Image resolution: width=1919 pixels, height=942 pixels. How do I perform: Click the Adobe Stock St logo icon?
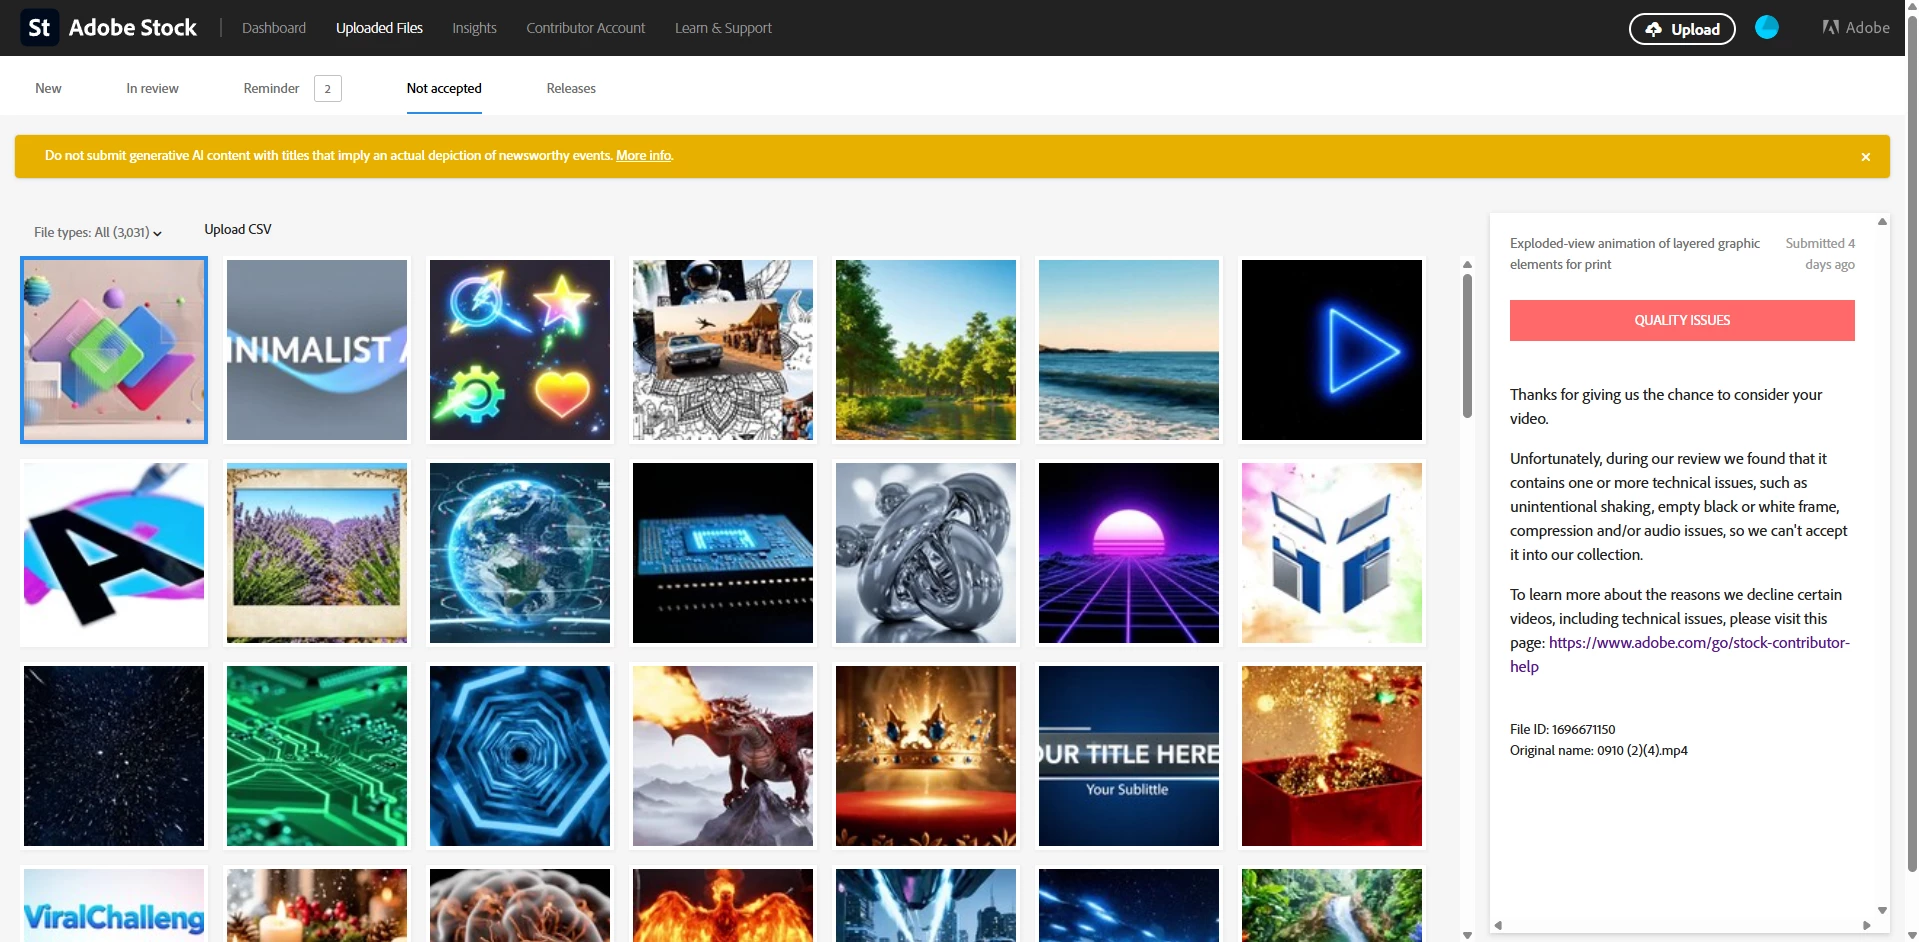[x=39, y=28]
